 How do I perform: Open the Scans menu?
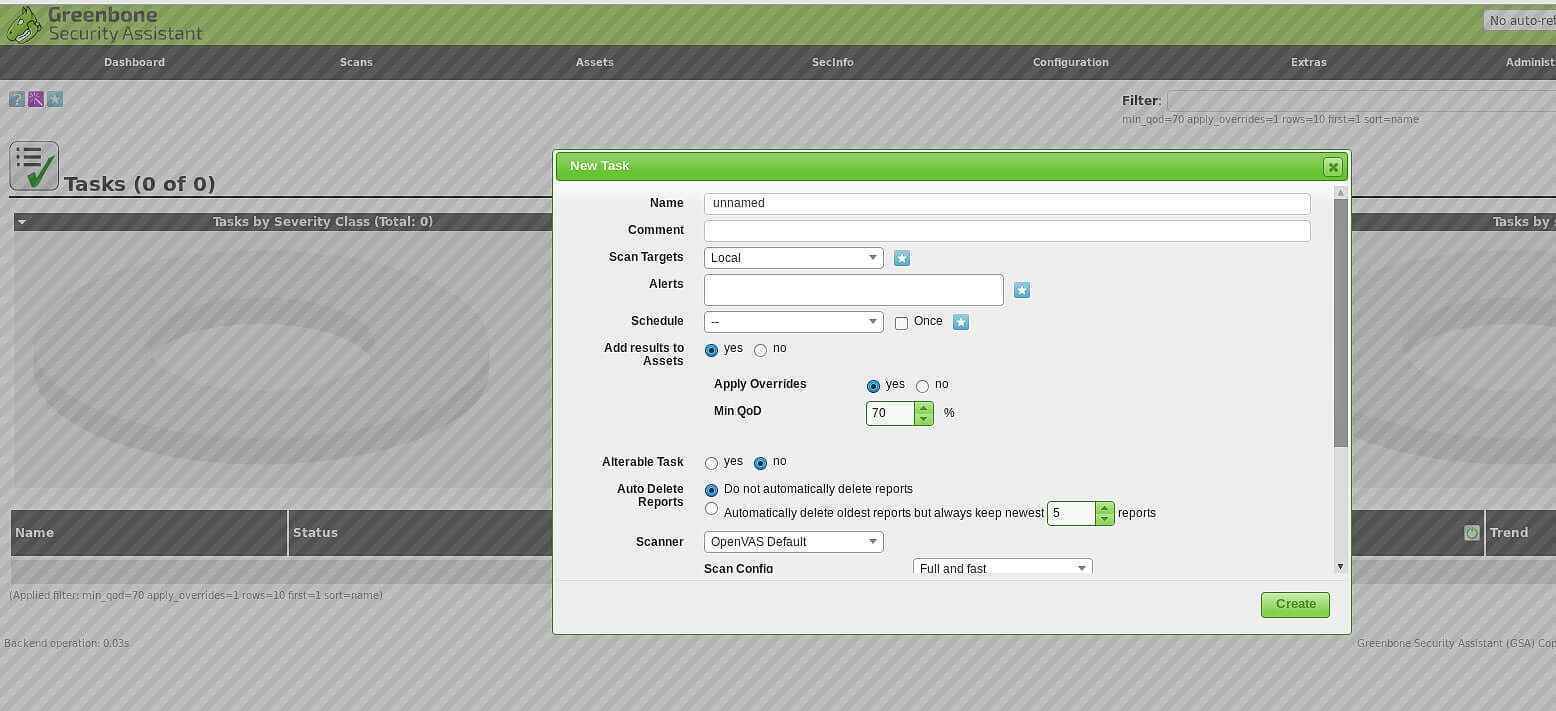point(356,62)
